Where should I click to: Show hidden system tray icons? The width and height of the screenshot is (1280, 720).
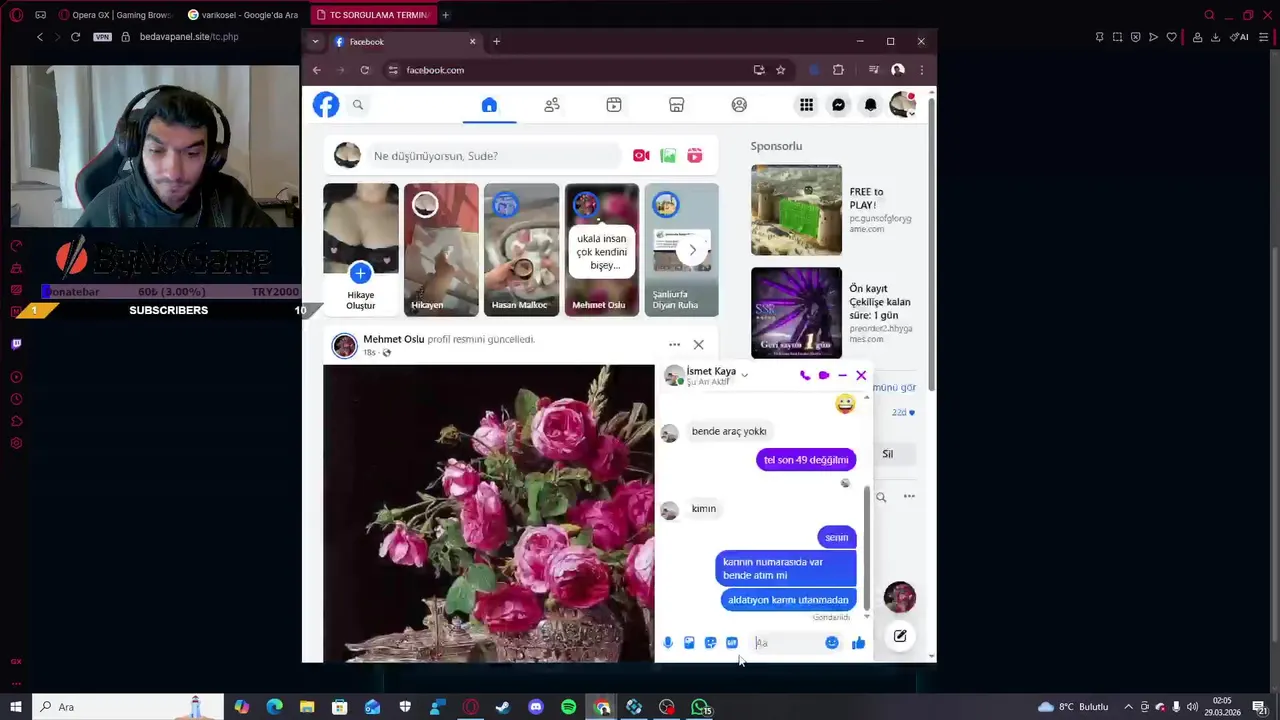click(1128, 707)
